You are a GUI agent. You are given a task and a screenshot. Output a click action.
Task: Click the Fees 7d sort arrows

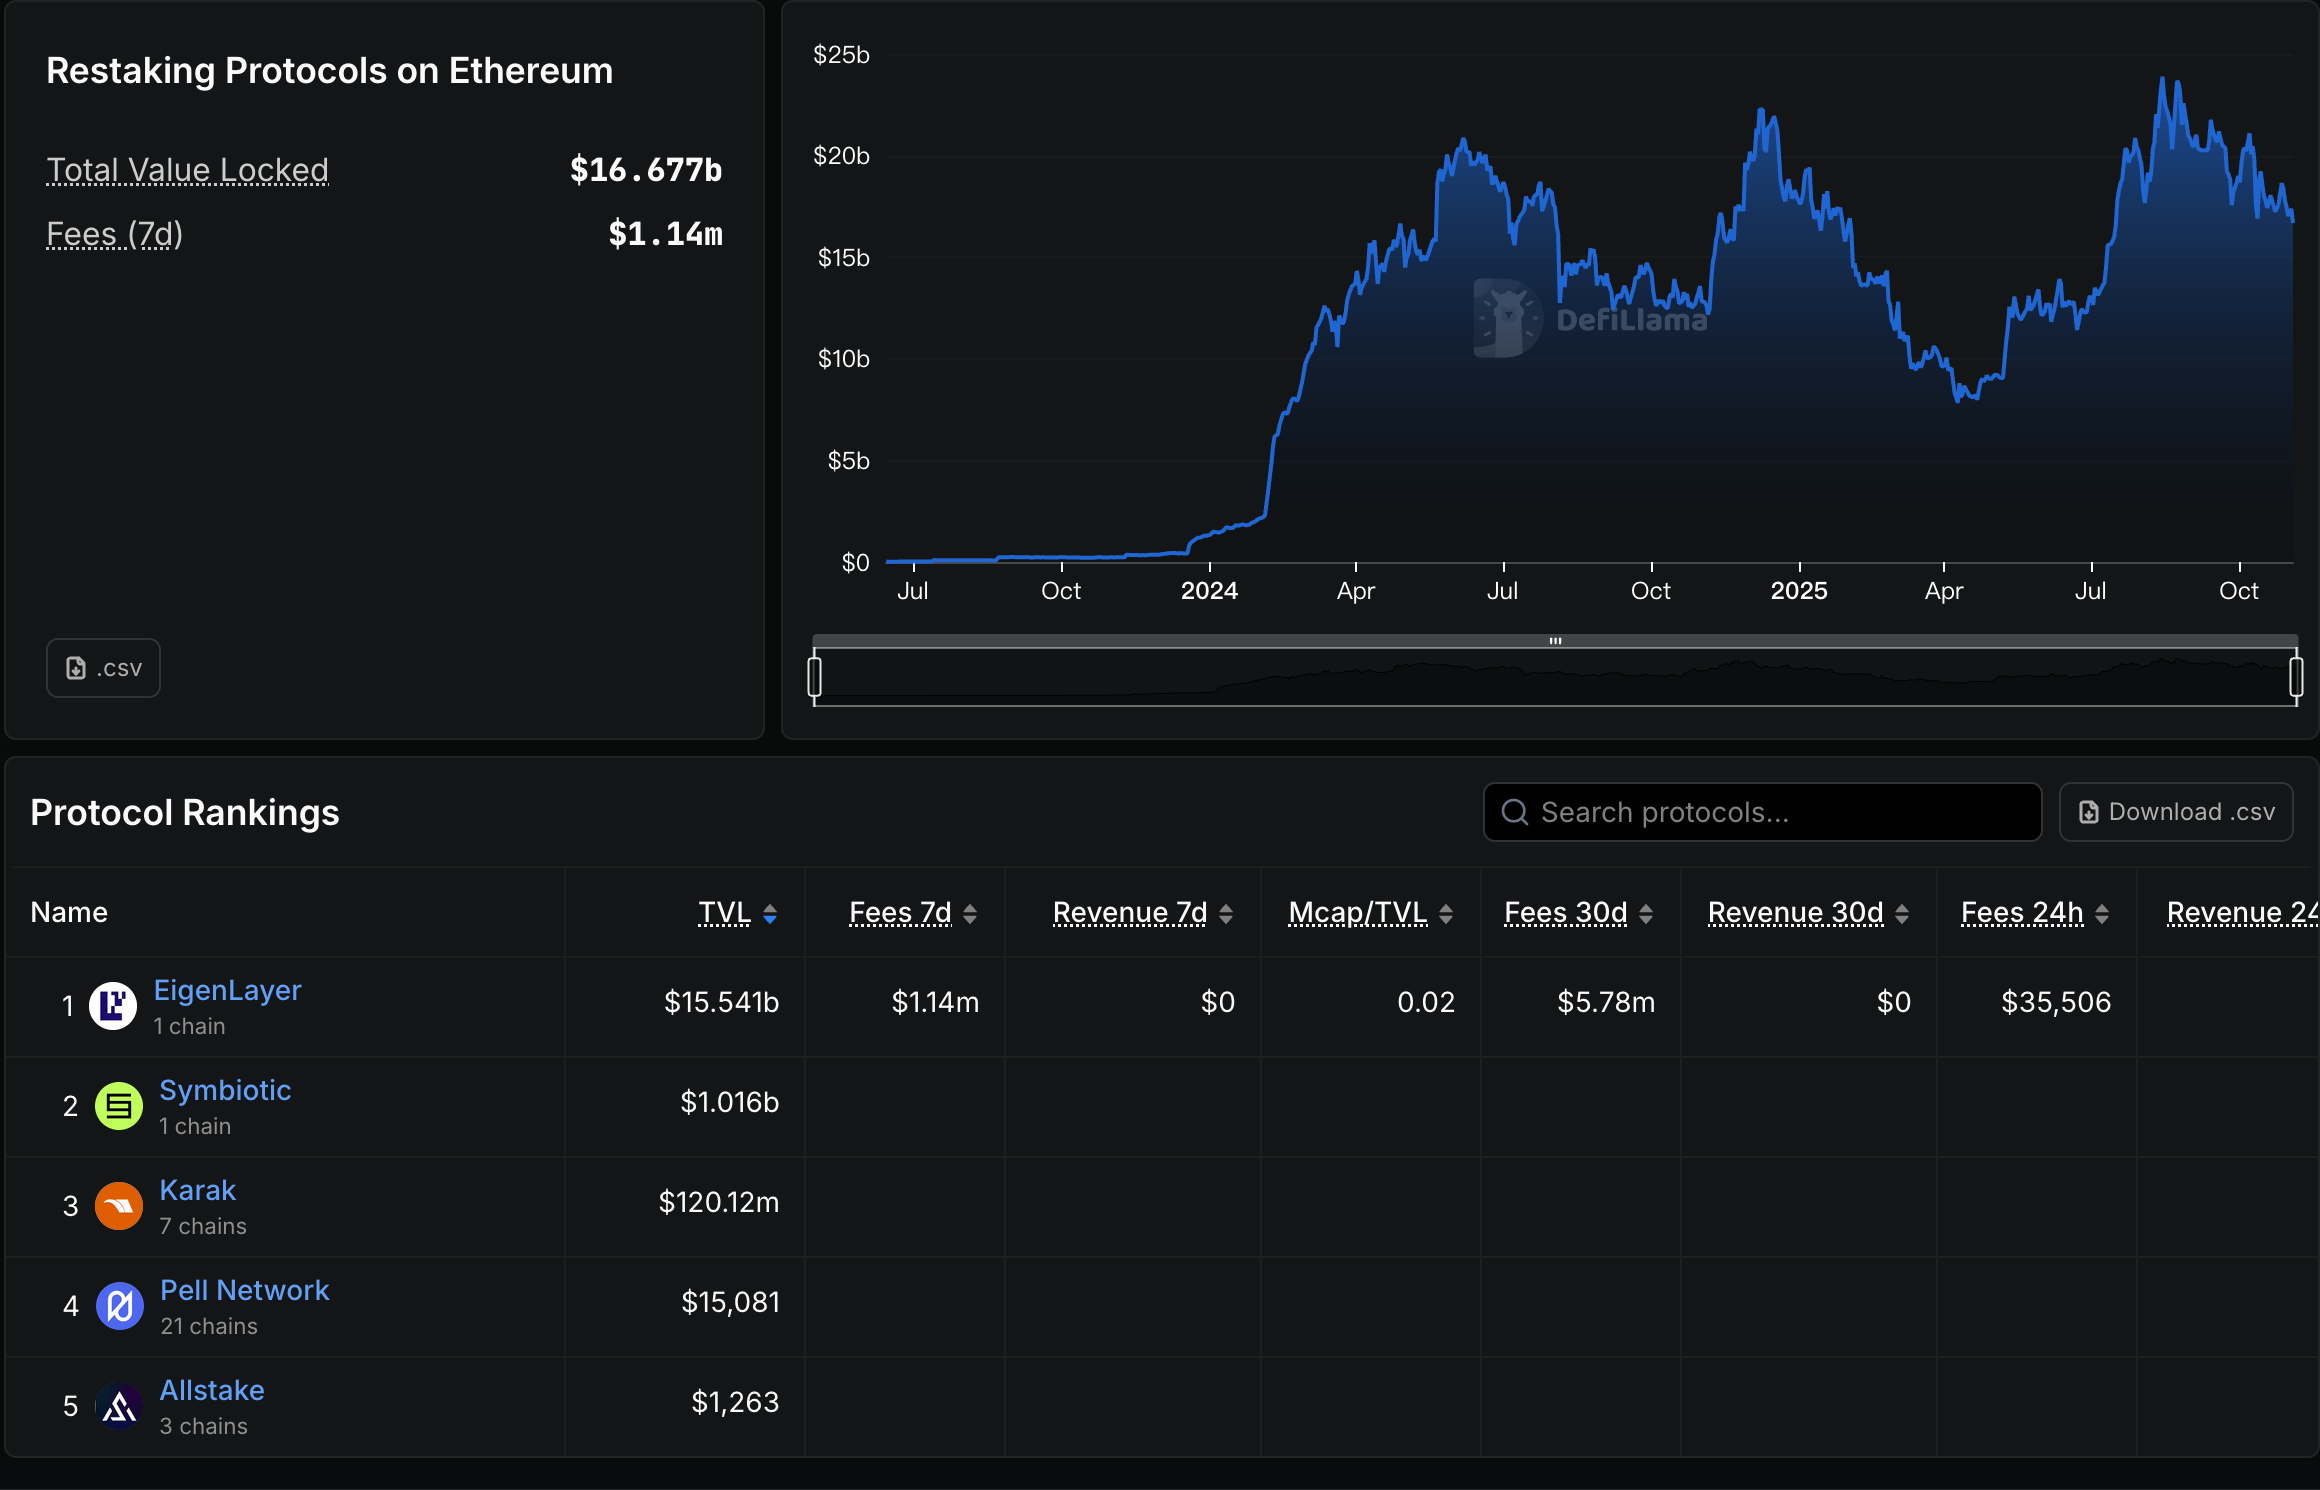click(970, 913)
